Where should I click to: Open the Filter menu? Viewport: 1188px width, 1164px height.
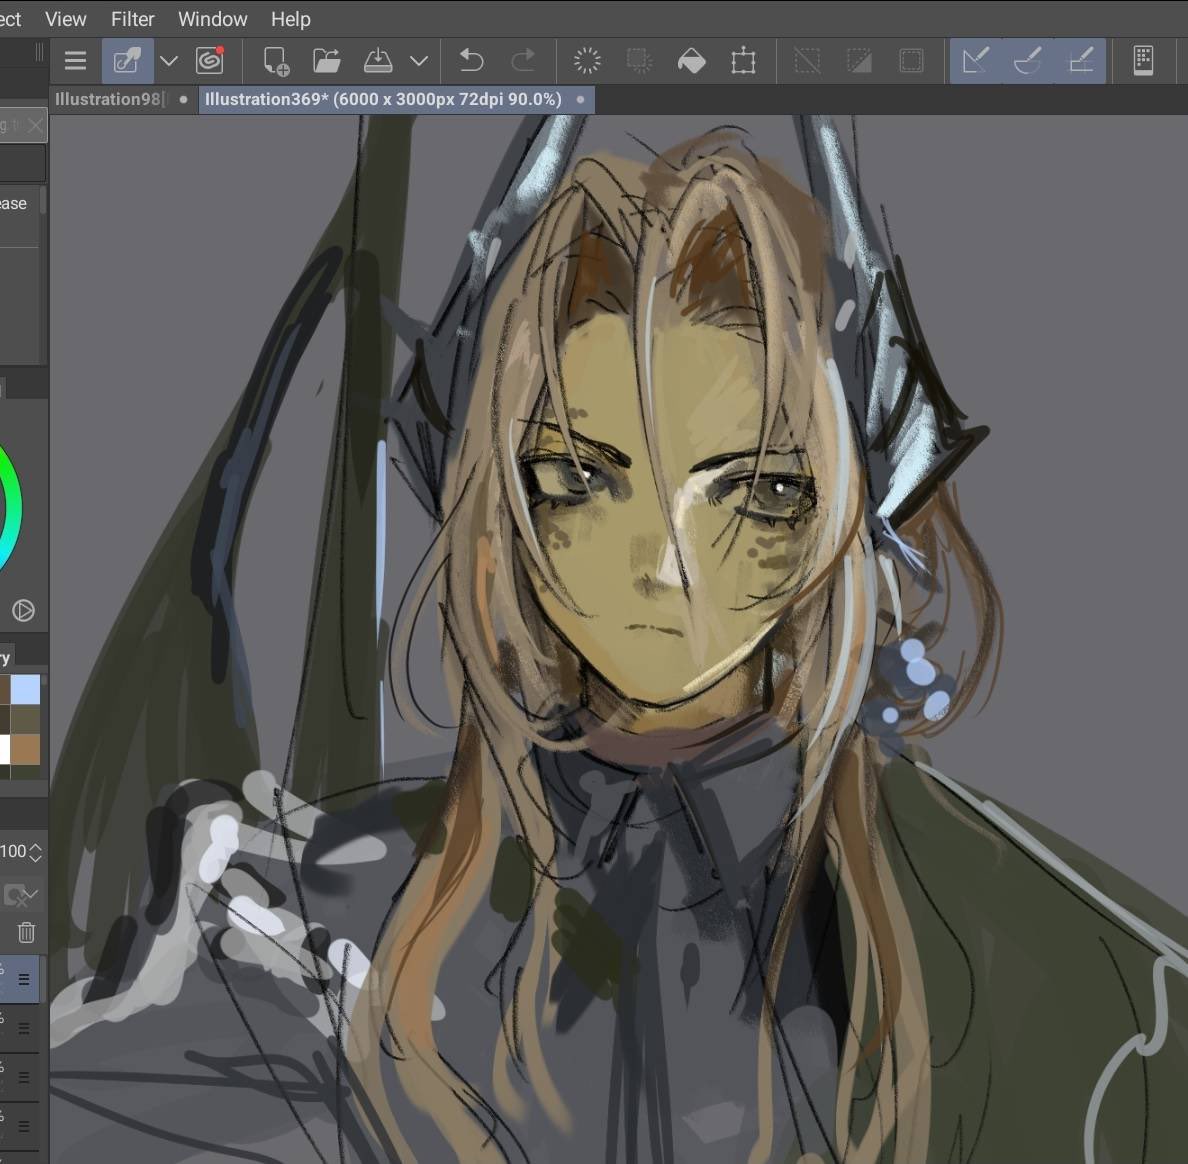[x=133, y=19]
